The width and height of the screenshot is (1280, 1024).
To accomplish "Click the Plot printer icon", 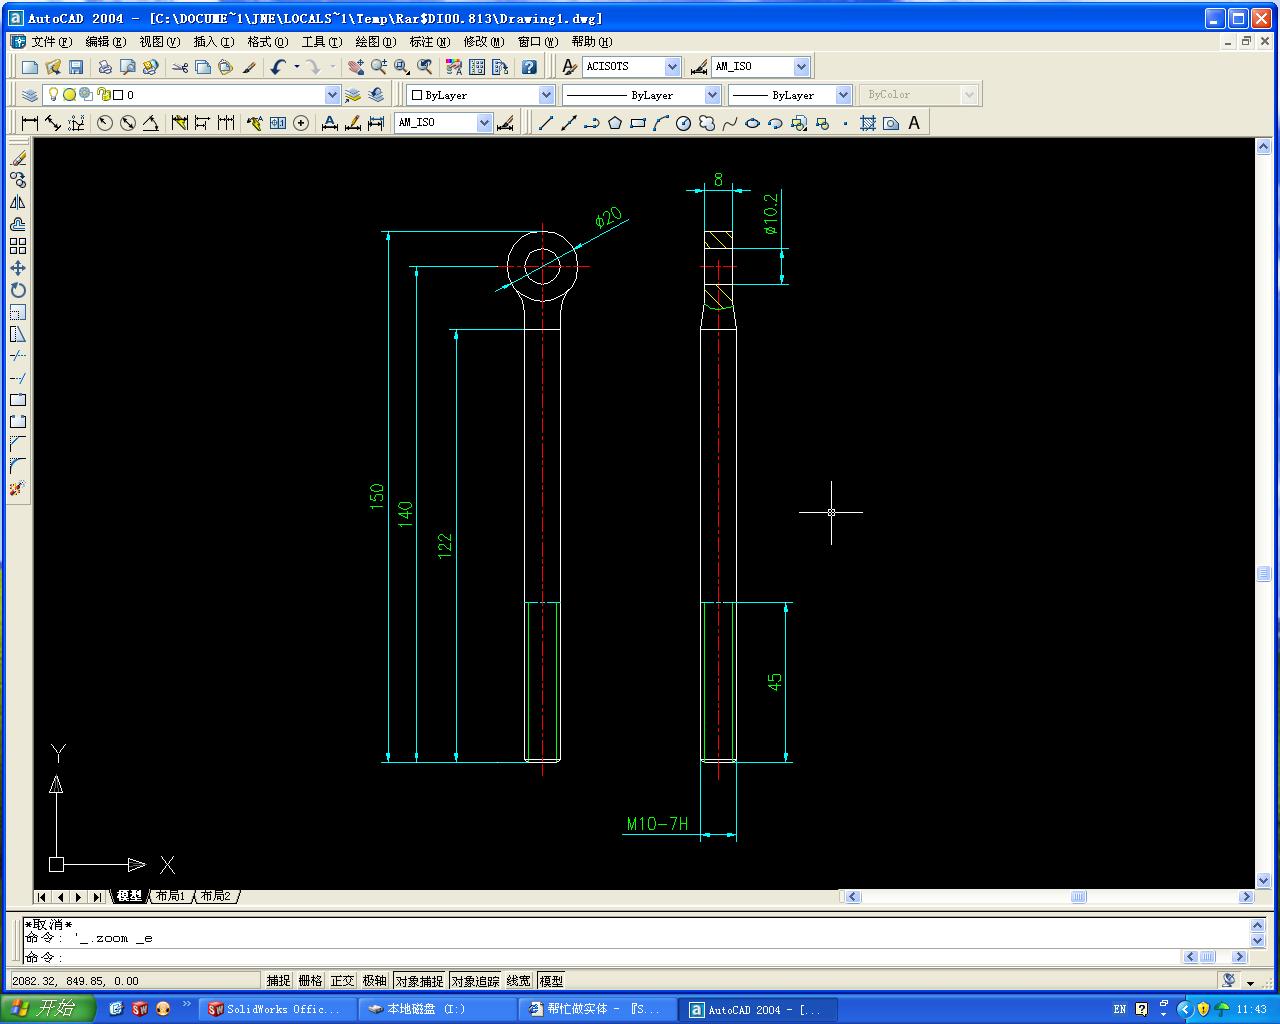I will [x=105, y=67].
